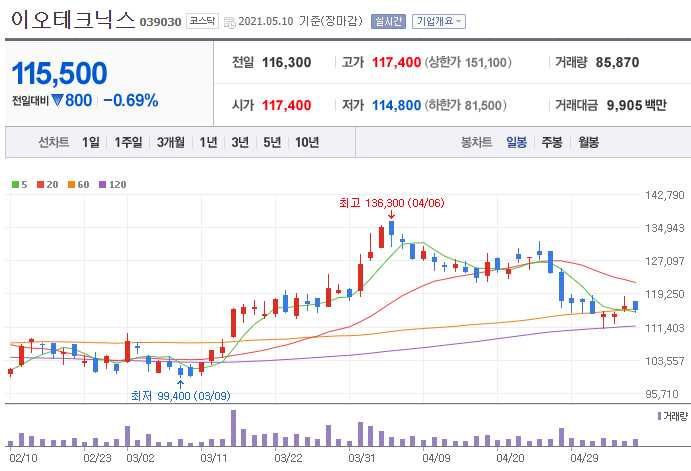Select the 1년 line chart tab
Image resolution: width=691 pixels, height=471 pixels.
(x=208, y=142)
